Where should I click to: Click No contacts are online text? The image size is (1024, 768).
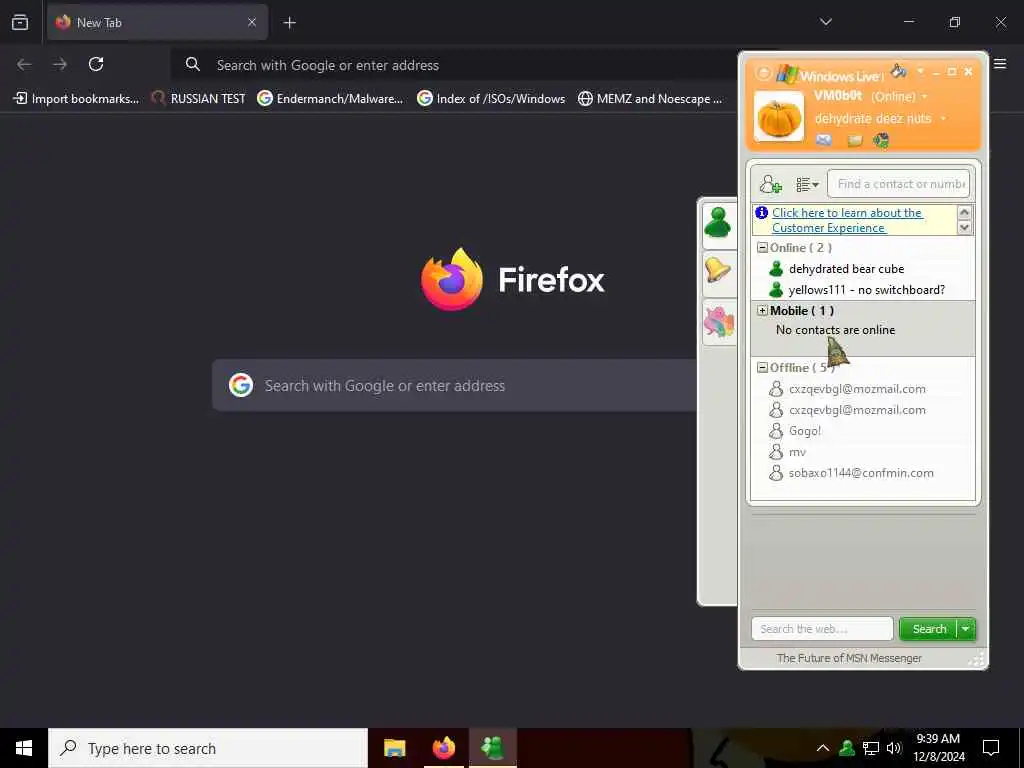[x=835, y=330]
